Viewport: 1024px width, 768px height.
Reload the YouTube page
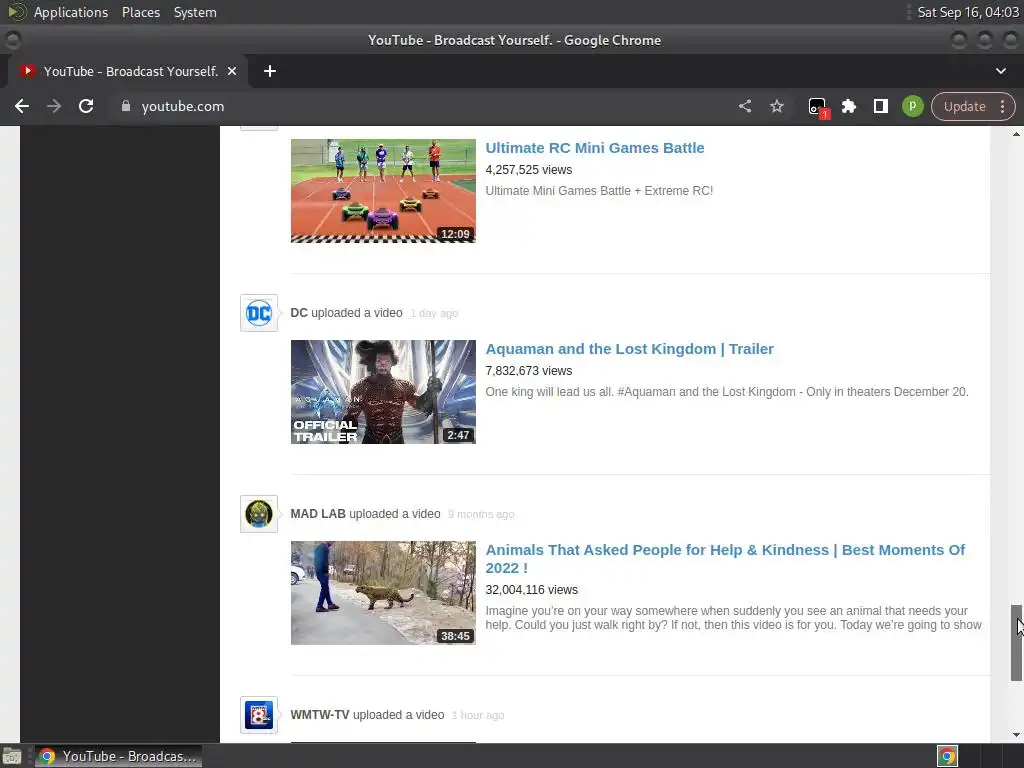point(86,106)
